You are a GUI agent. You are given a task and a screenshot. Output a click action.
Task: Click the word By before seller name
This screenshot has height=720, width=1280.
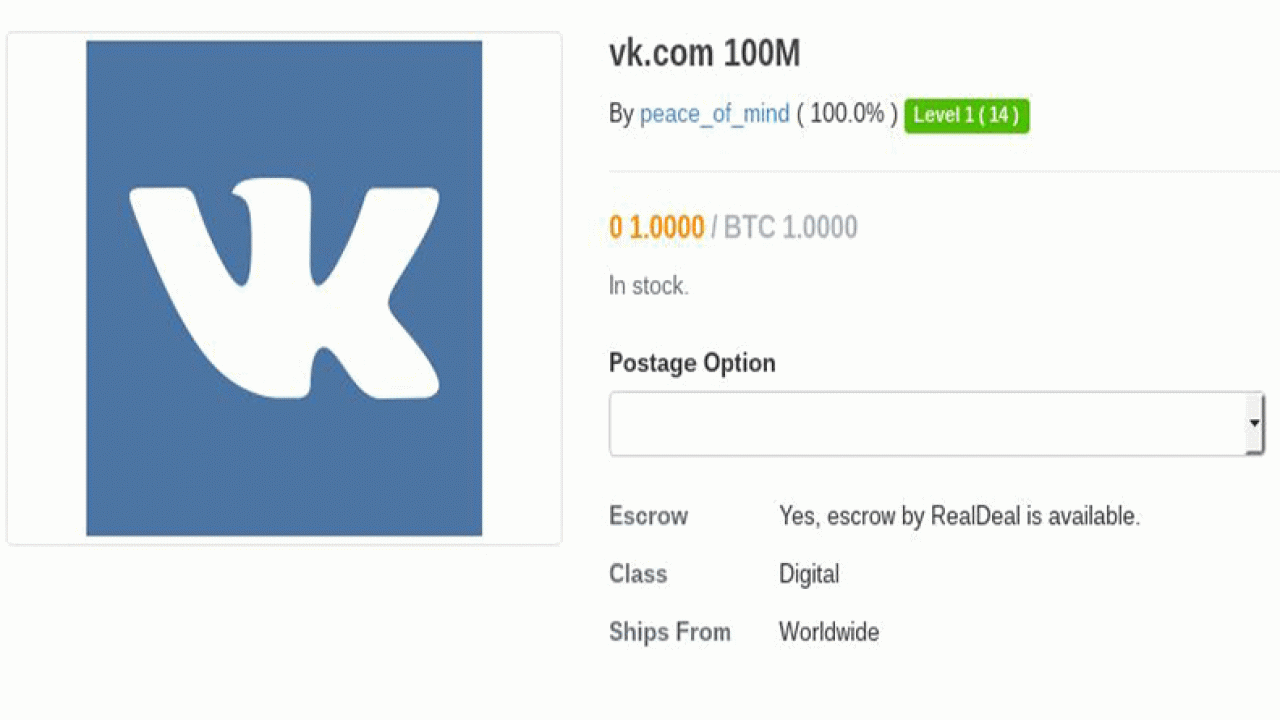pyautogui.click(x=621, y=114)
